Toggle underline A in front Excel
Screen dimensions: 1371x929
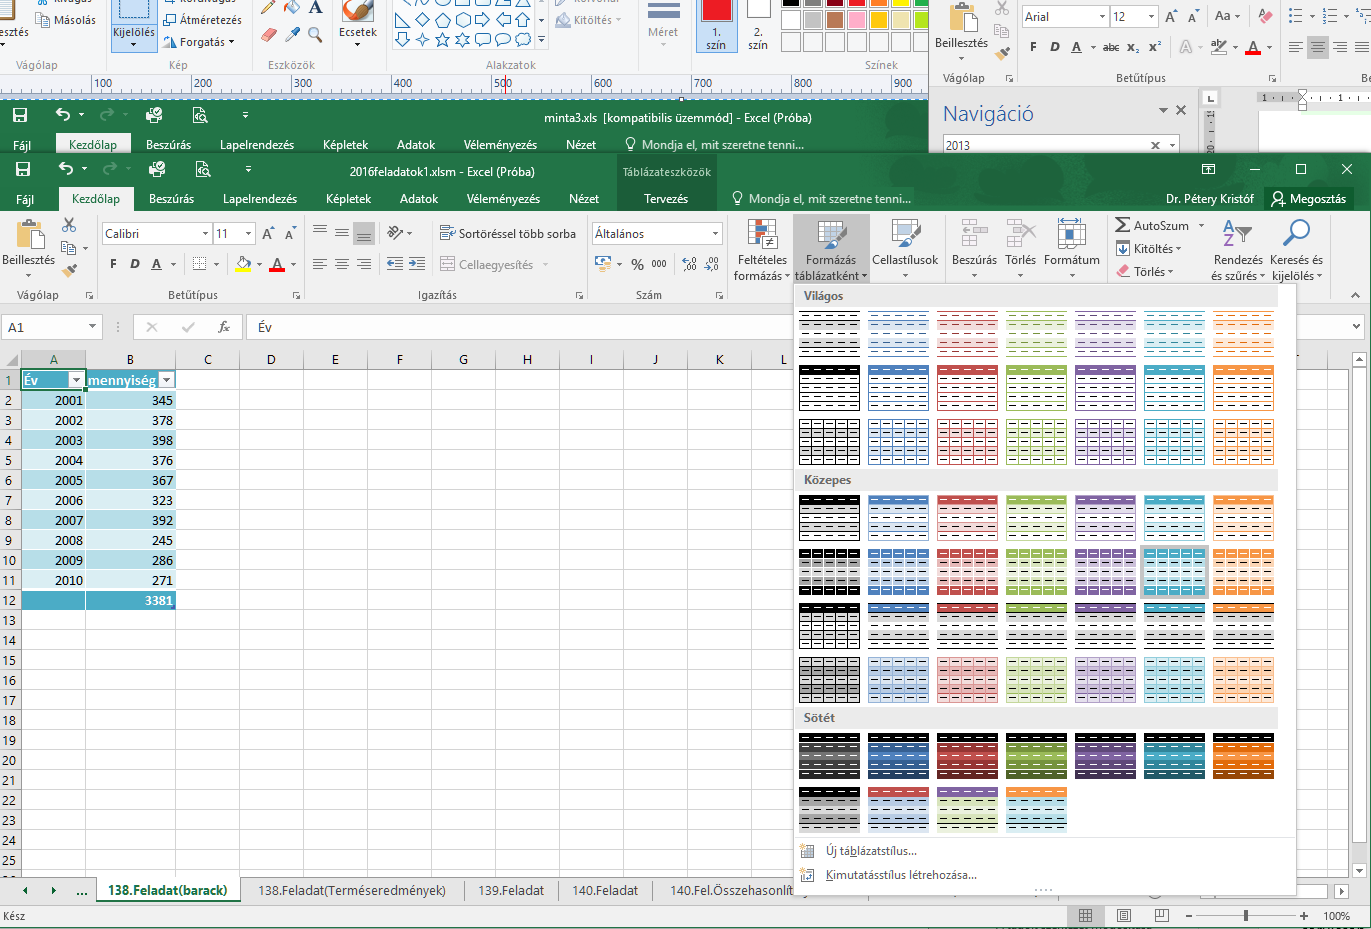click(156, 264)
